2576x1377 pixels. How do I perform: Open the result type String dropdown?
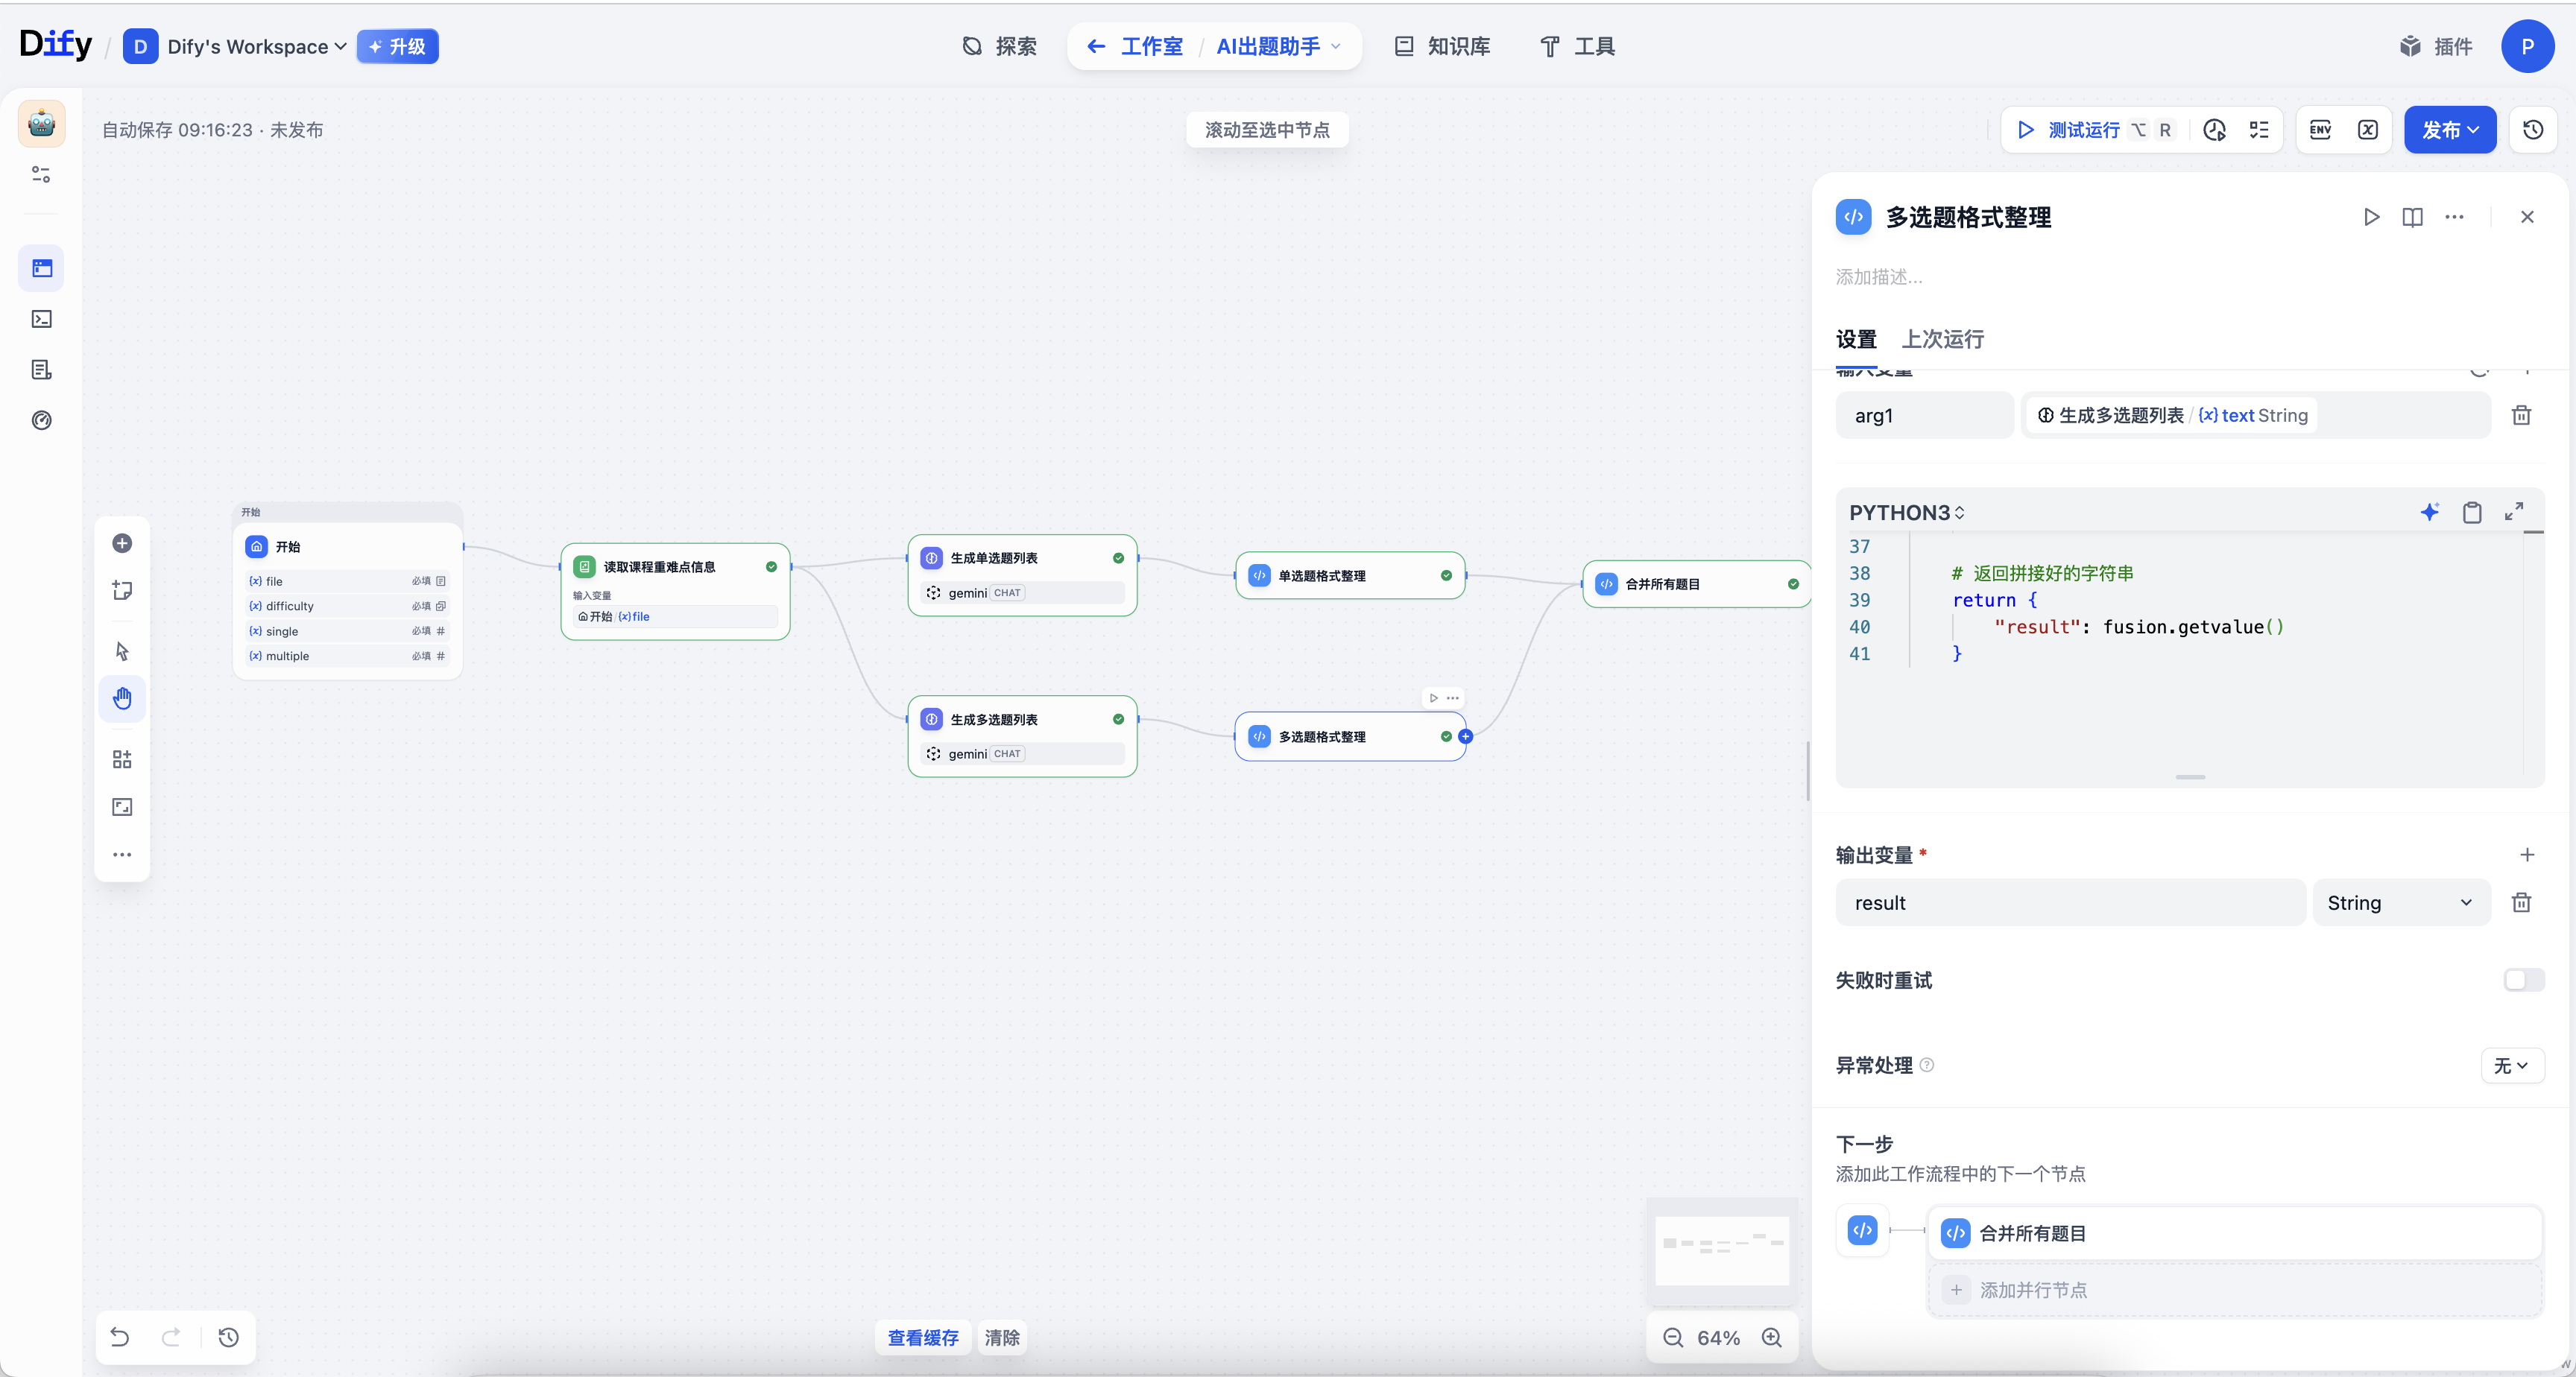click(2400, 903)
